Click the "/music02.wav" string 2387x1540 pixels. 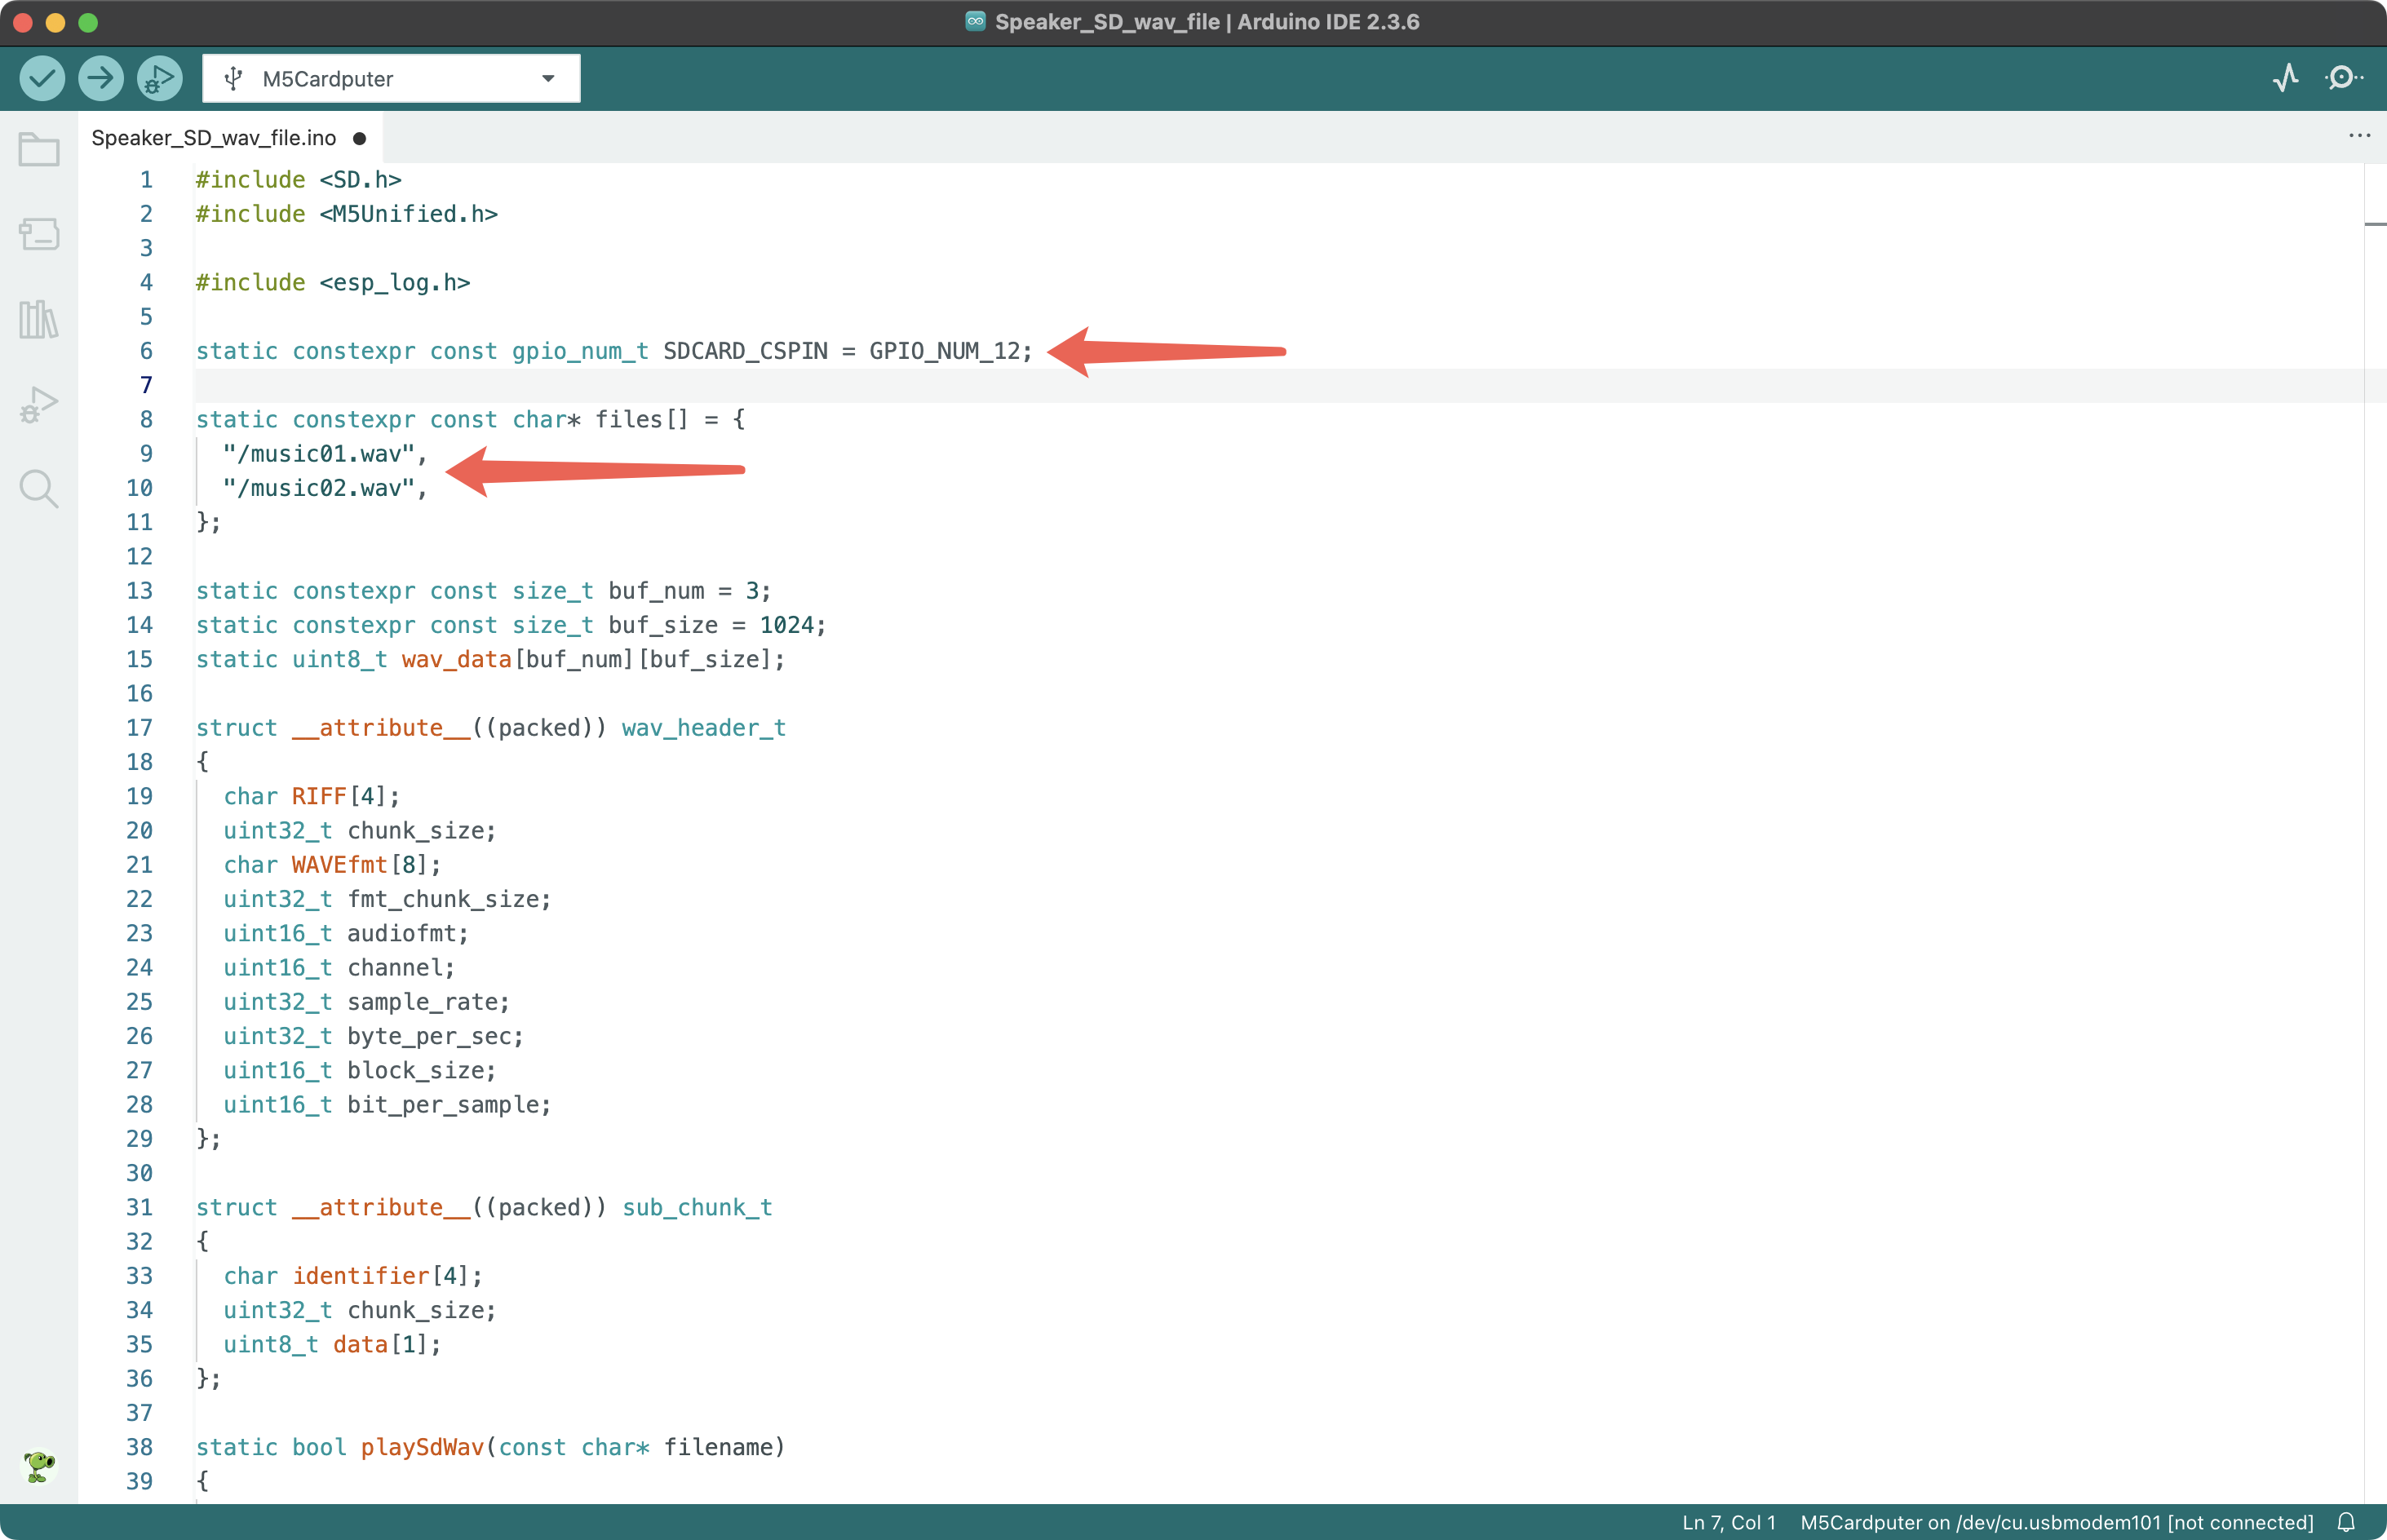(318, 488)
